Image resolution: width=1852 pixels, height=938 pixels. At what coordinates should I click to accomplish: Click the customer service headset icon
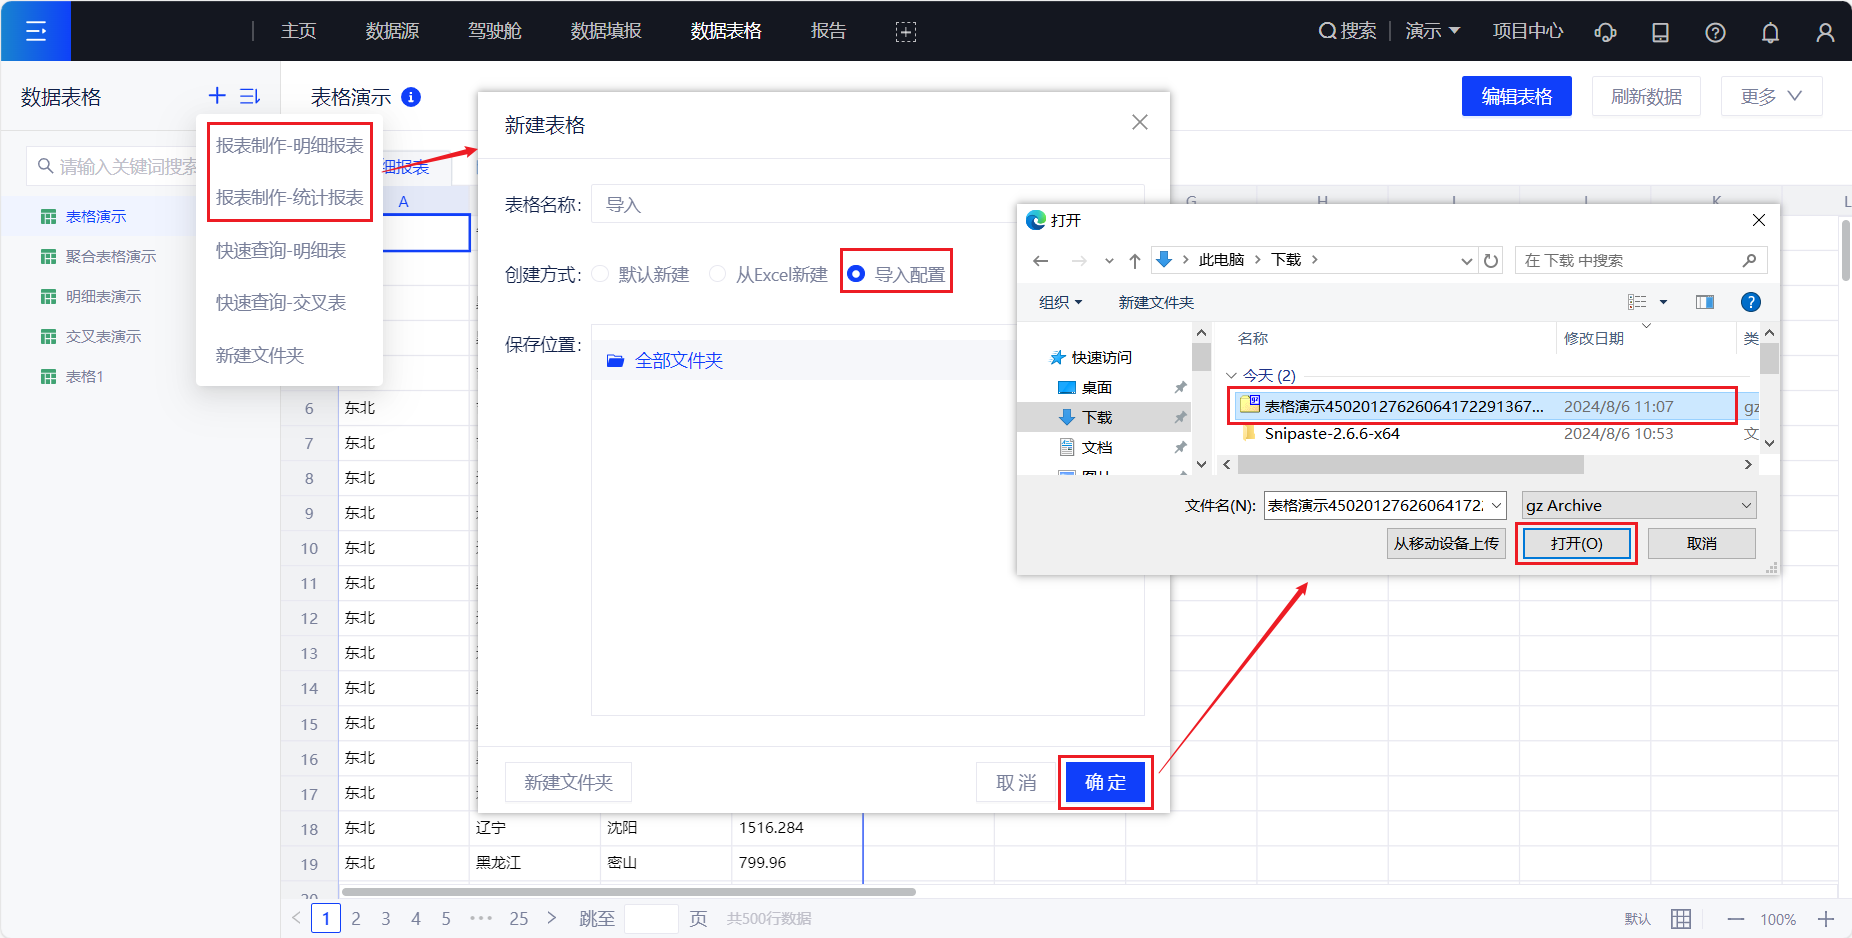click(1605, 32)
